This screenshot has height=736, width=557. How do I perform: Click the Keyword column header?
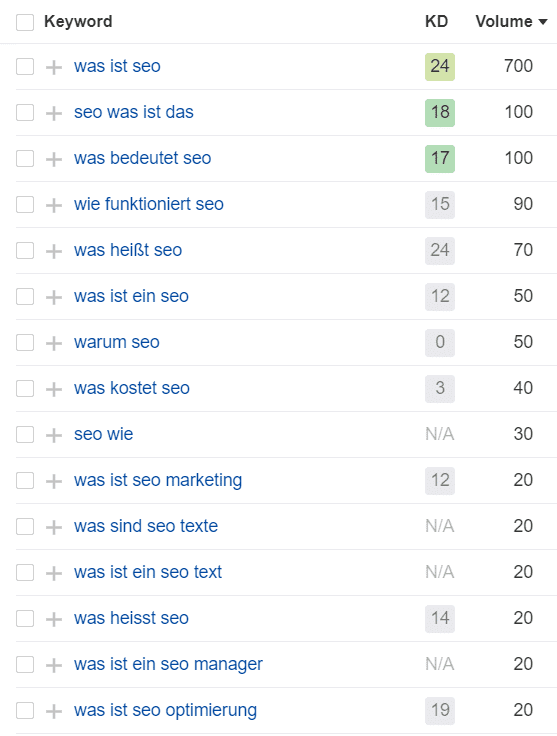(78, 22)
